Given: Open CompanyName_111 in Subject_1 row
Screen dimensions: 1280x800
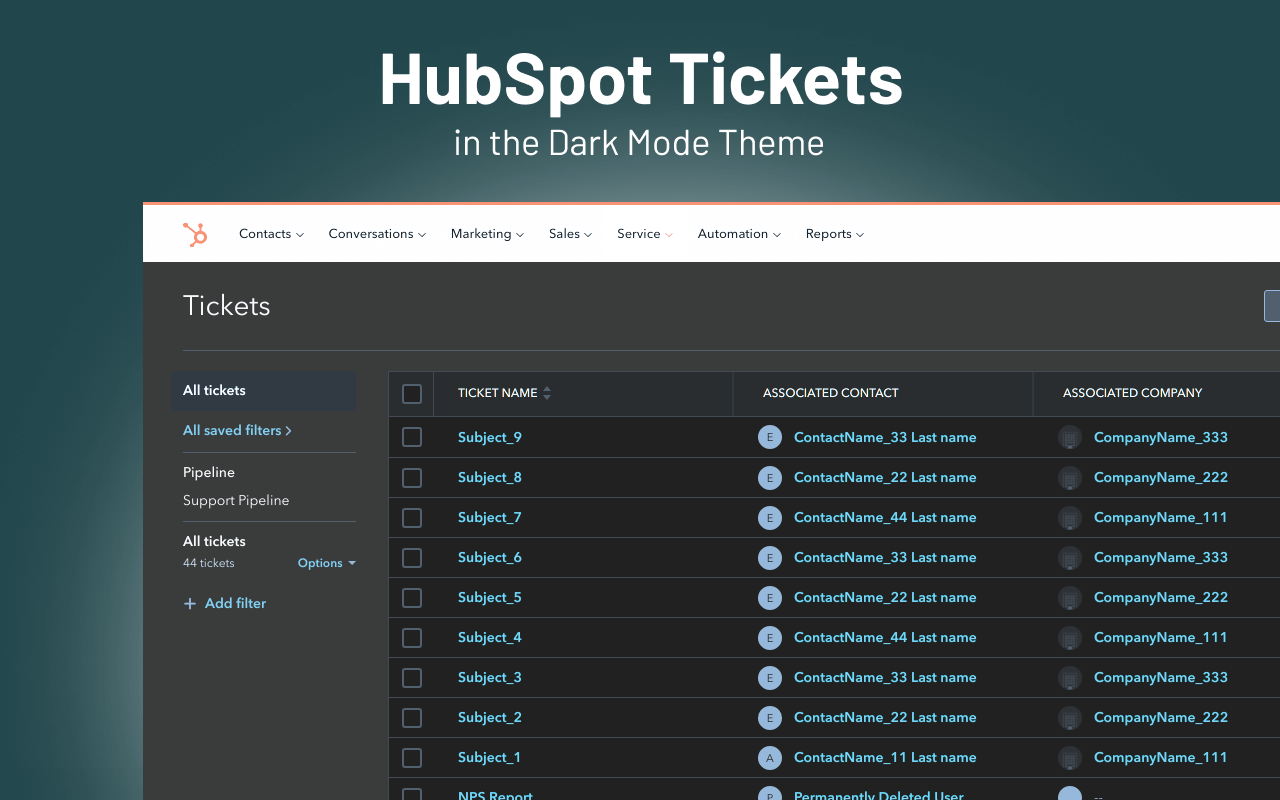Looking at the screenshot, I should click(x=1161, y=757).
